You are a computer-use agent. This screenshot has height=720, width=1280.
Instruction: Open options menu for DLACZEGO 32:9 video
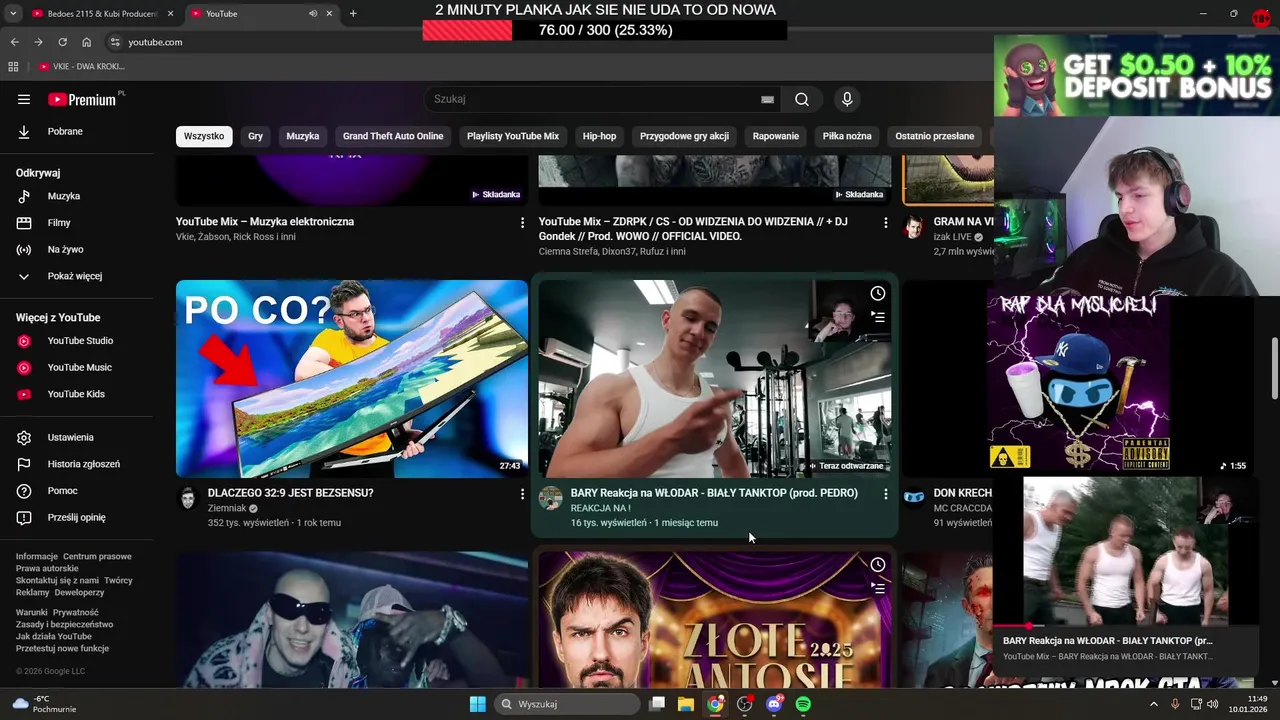tap(522, 494)
